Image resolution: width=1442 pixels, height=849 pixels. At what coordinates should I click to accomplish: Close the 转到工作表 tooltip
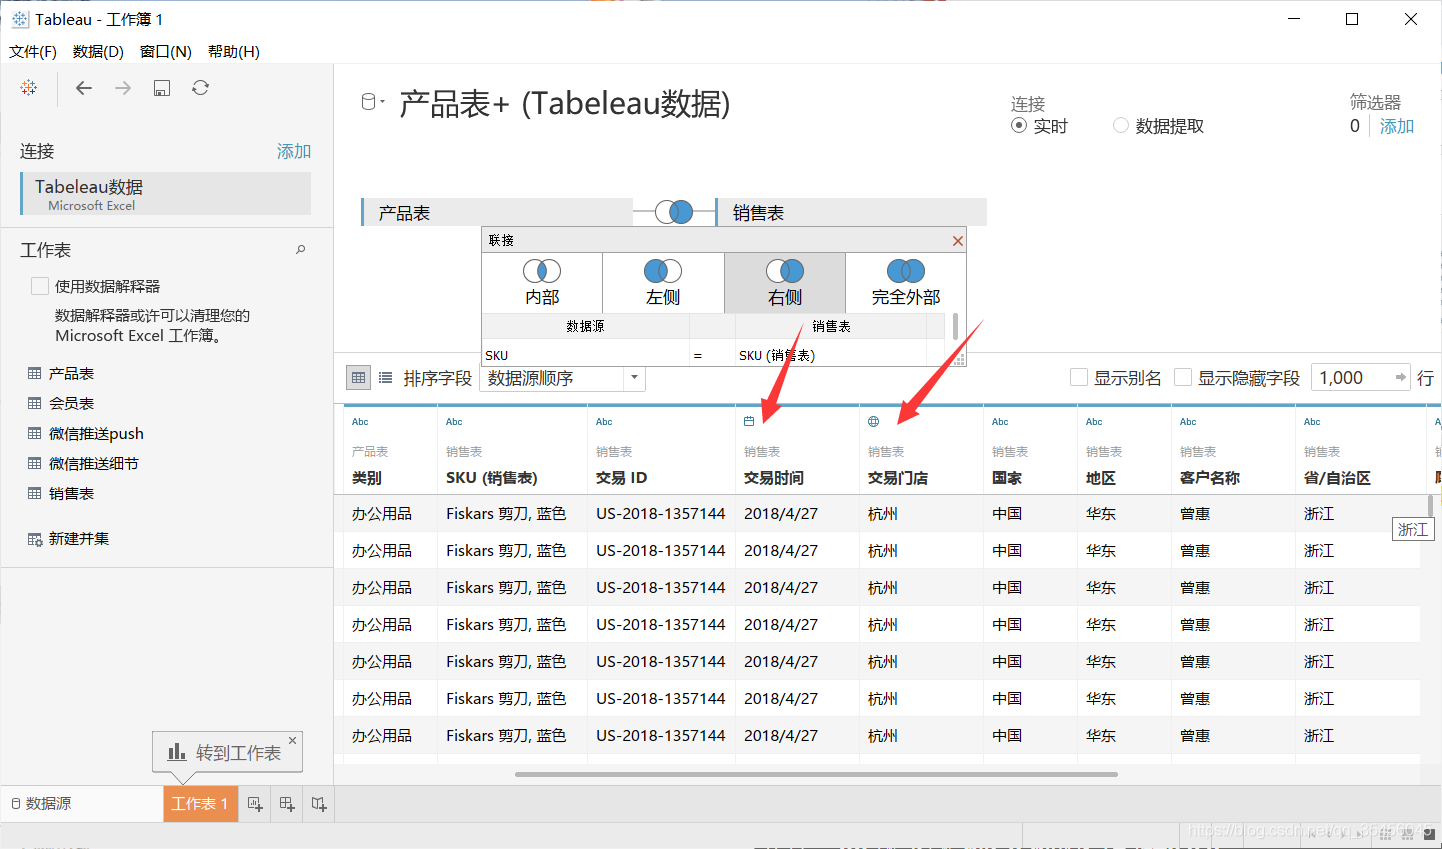coord(292,740)
